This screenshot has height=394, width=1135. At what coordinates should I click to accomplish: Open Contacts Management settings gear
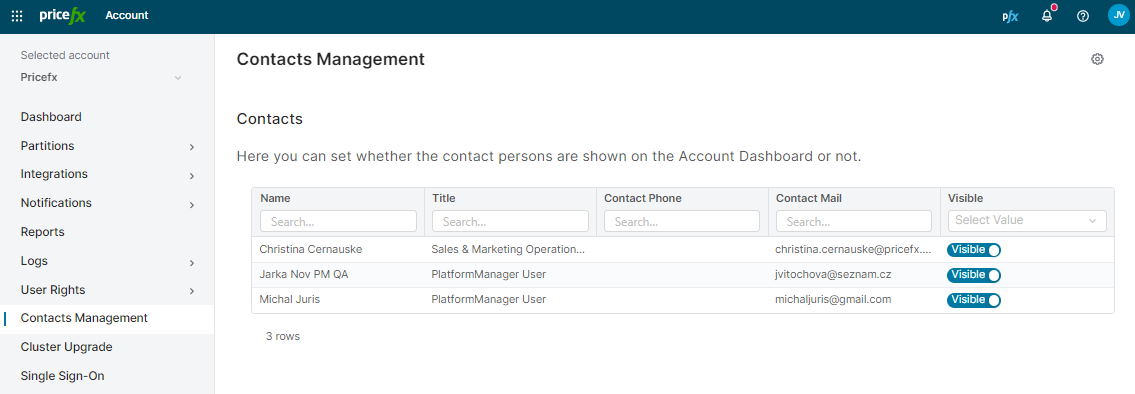click(1097, 59)
